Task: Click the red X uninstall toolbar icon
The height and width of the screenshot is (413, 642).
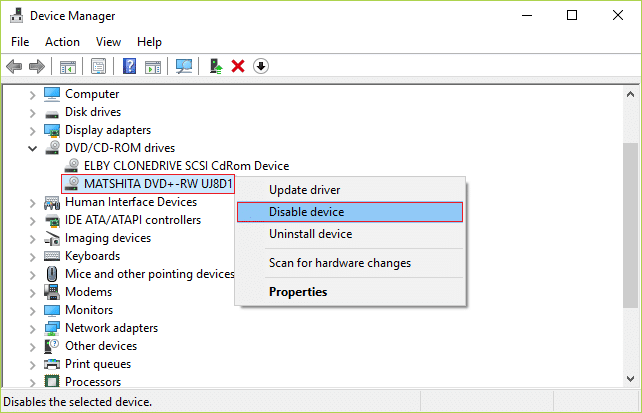Action: pos(238,67)
